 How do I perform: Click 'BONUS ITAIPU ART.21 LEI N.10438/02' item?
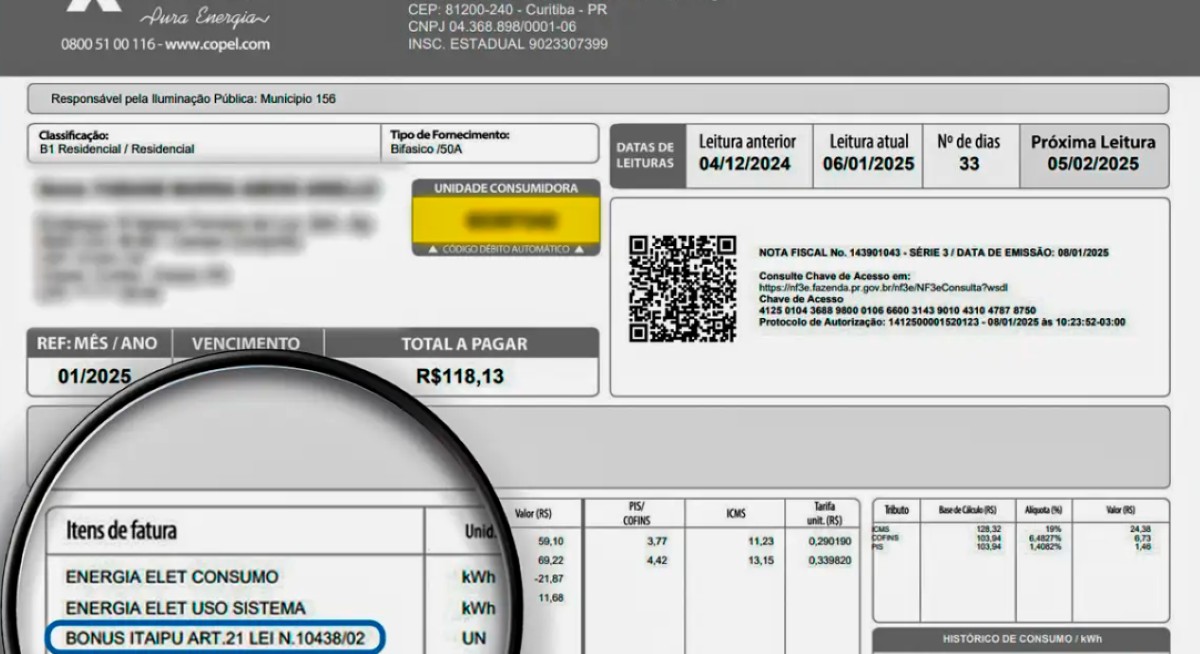tap(215, 637)
